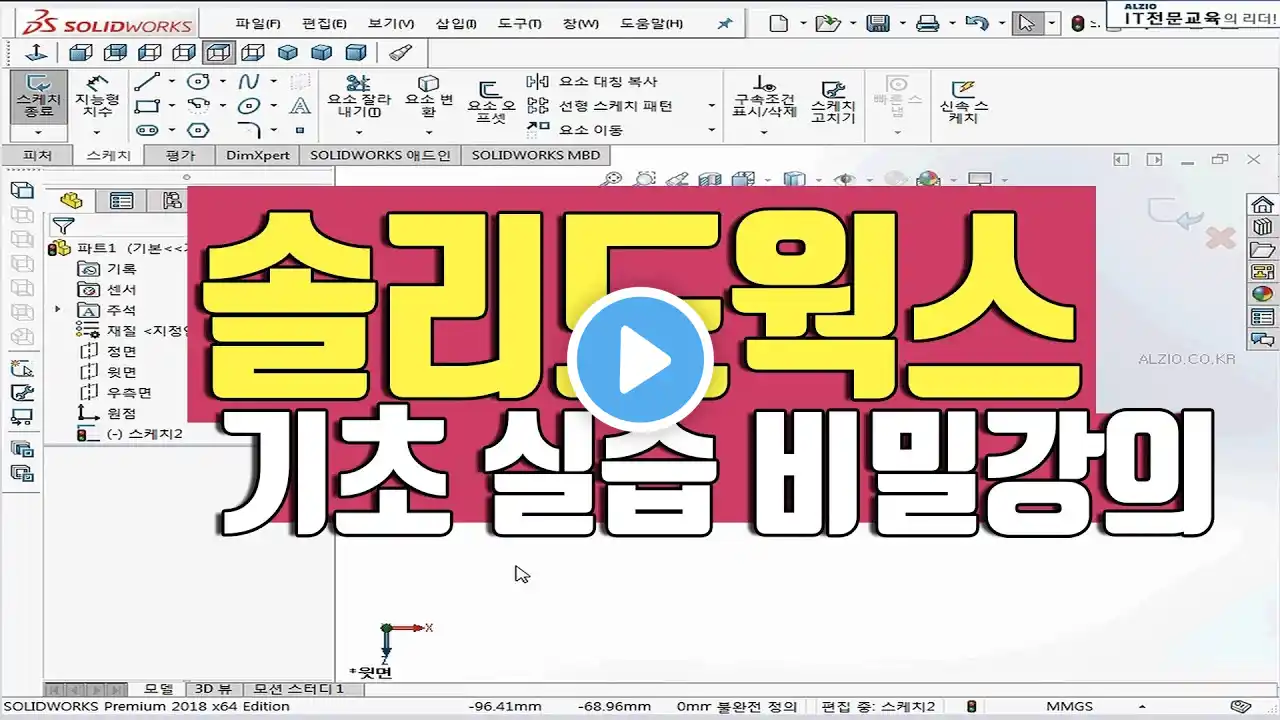Click the Undo icon
The image size is (1280, 720).
pos(977,23)
